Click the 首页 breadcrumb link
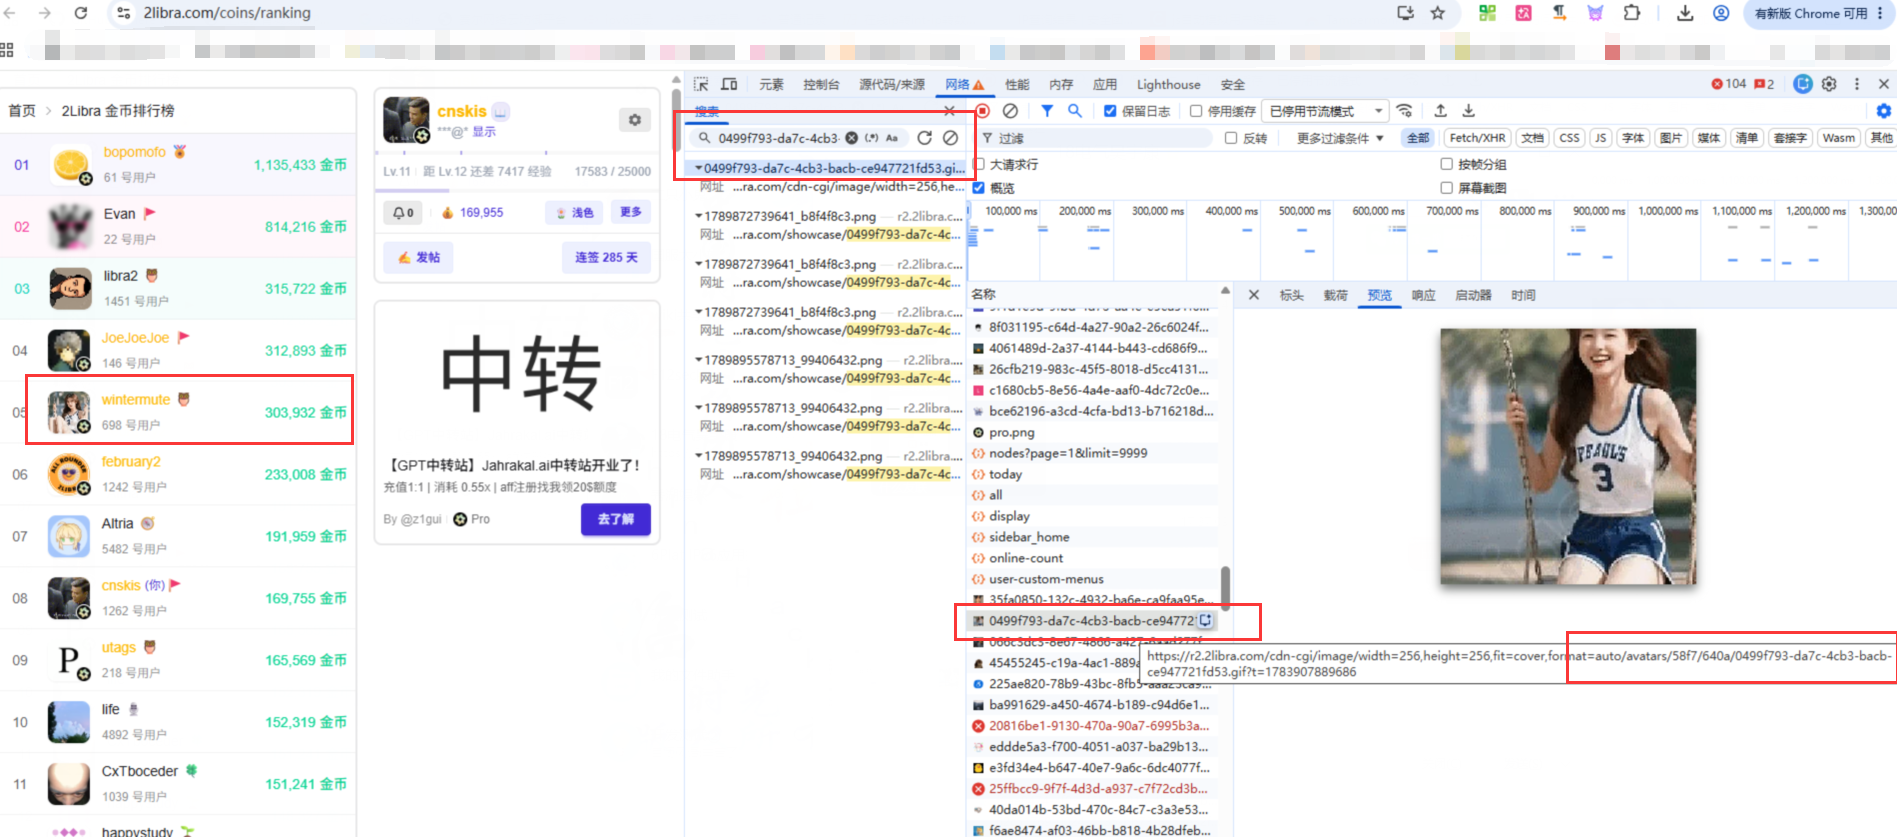Screen dimensions: 1897x837 pos(22,110)
